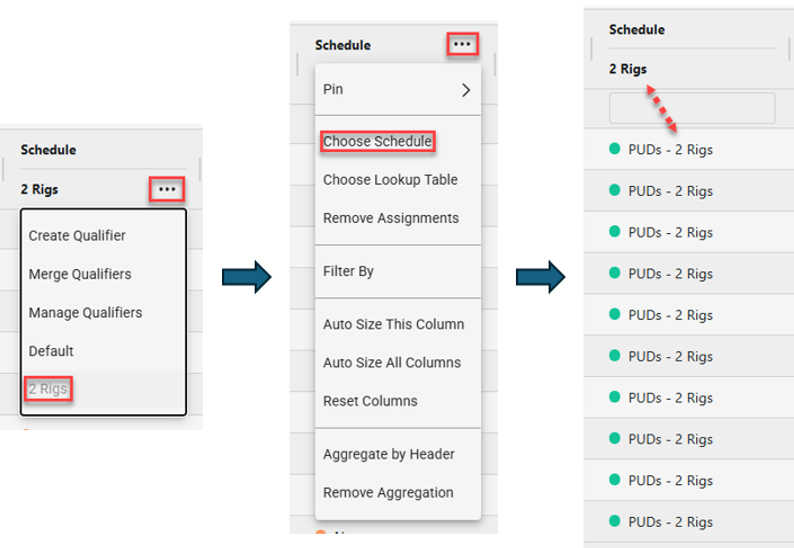Open Manage Qualifiers option

[x=85, y=312]
